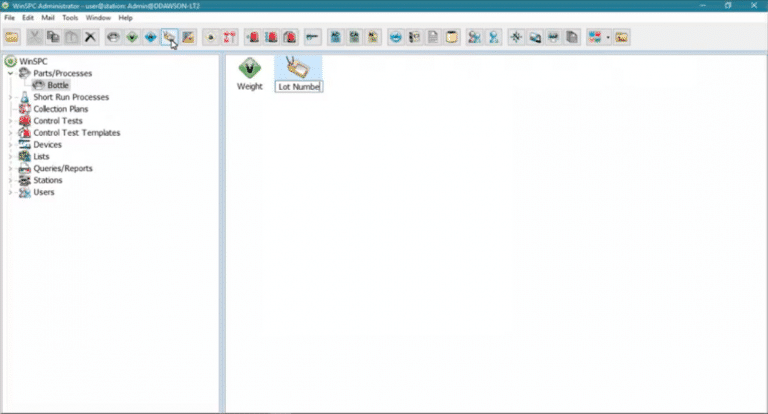Open the dropdown arrow beside colored toolbar icon

(608, 37)
